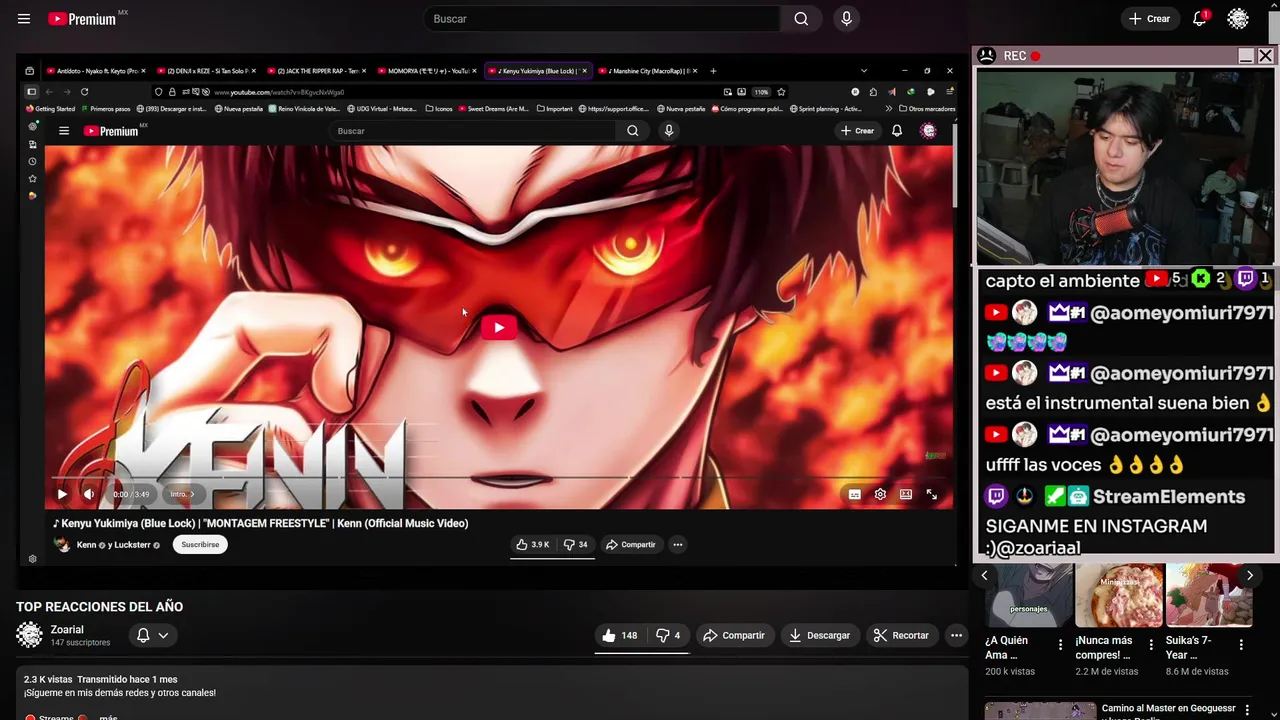Click inner YouTube search magnifier
The width and height of the screenshot is (1280, 720).
(633, 131)
